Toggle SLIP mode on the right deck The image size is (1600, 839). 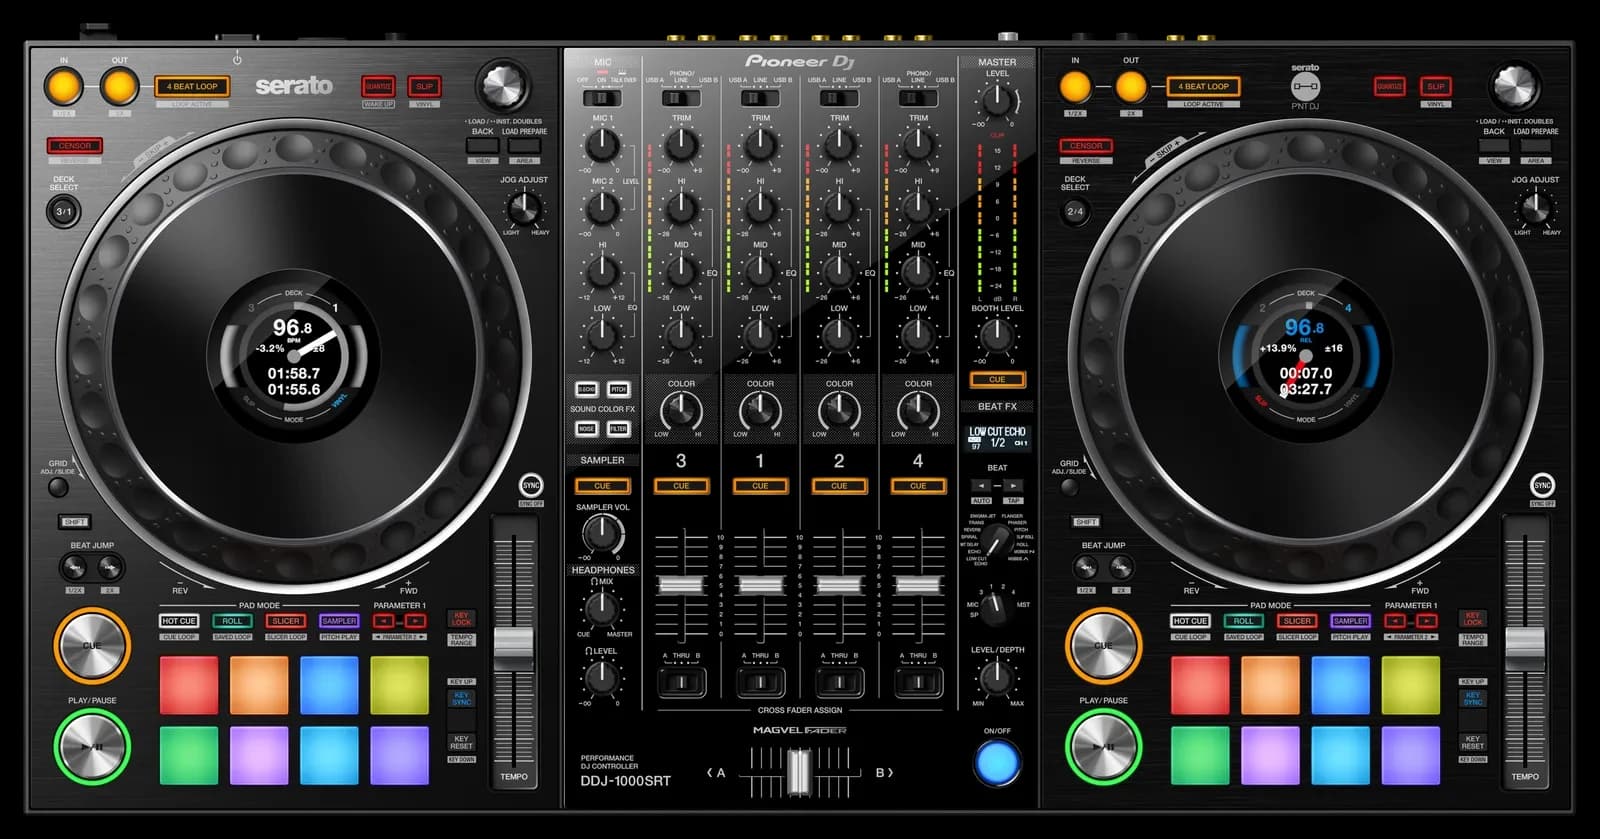[x=1435, y=87]
